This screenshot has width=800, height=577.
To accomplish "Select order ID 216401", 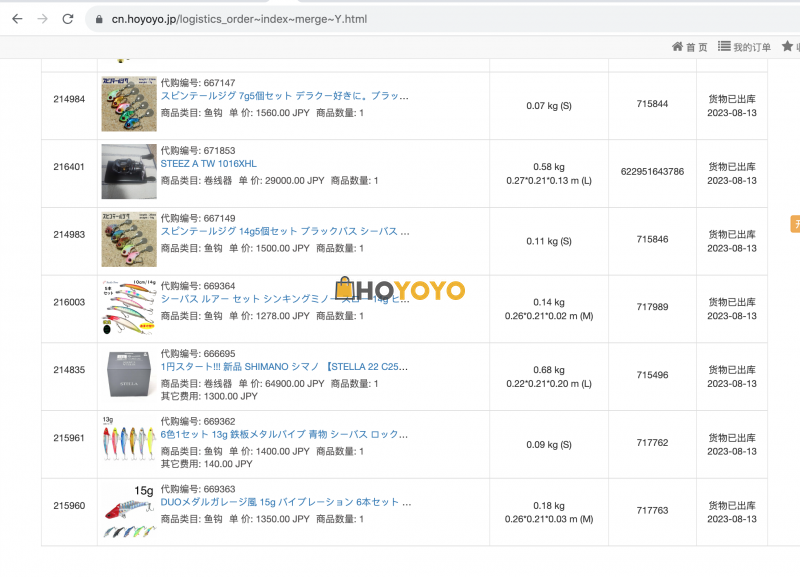I will click(x=69, y=167).
